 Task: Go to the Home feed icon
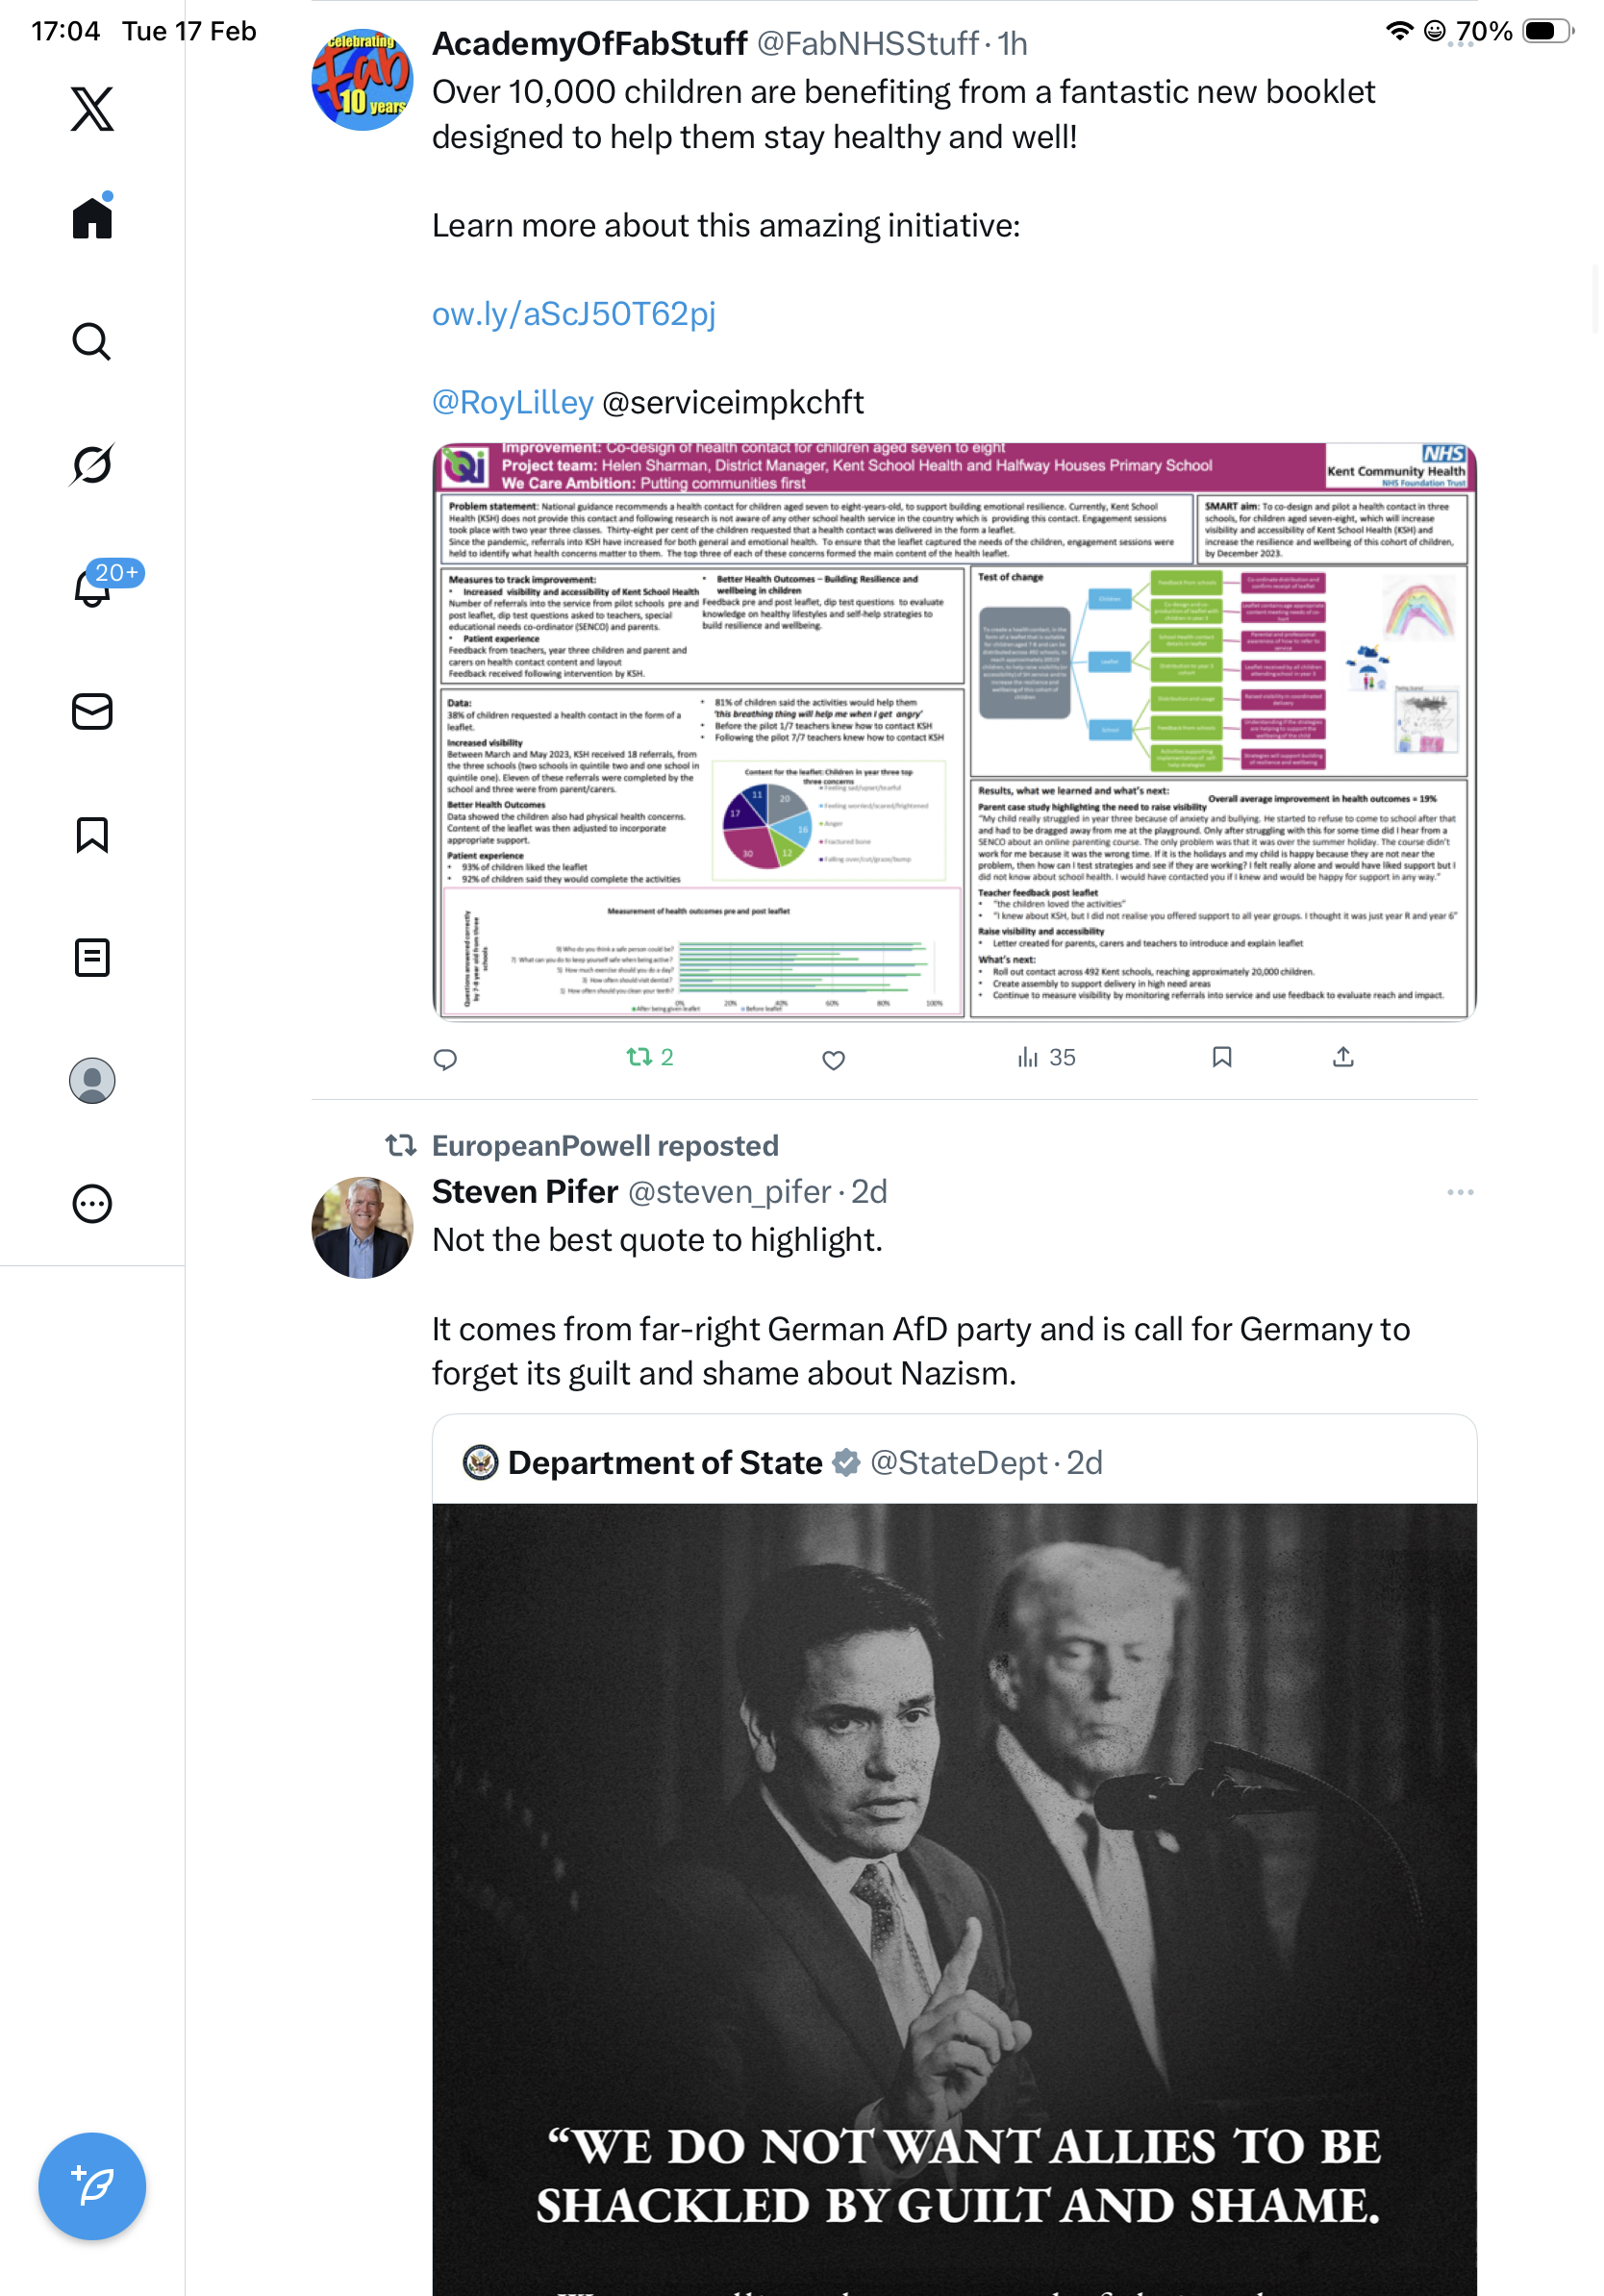pyautogui.click(x=92, y=216)
